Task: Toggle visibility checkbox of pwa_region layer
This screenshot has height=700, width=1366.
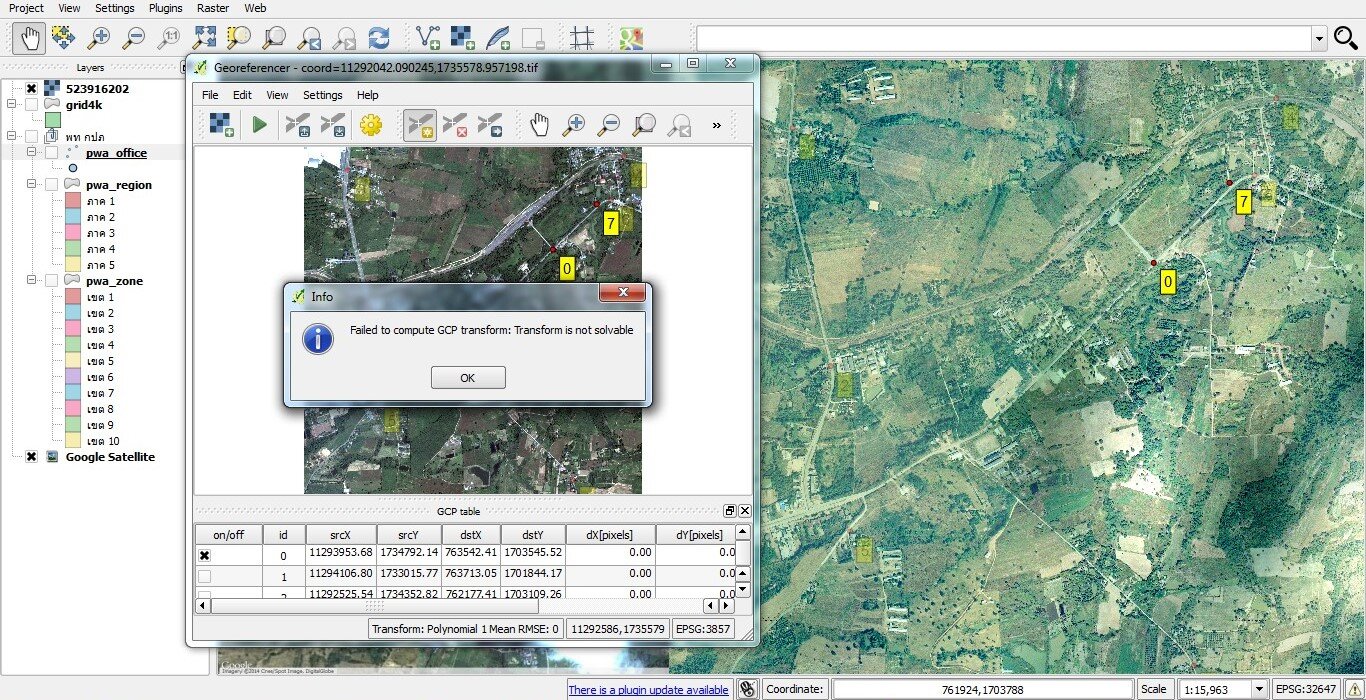Action: [x=51, y=185]
